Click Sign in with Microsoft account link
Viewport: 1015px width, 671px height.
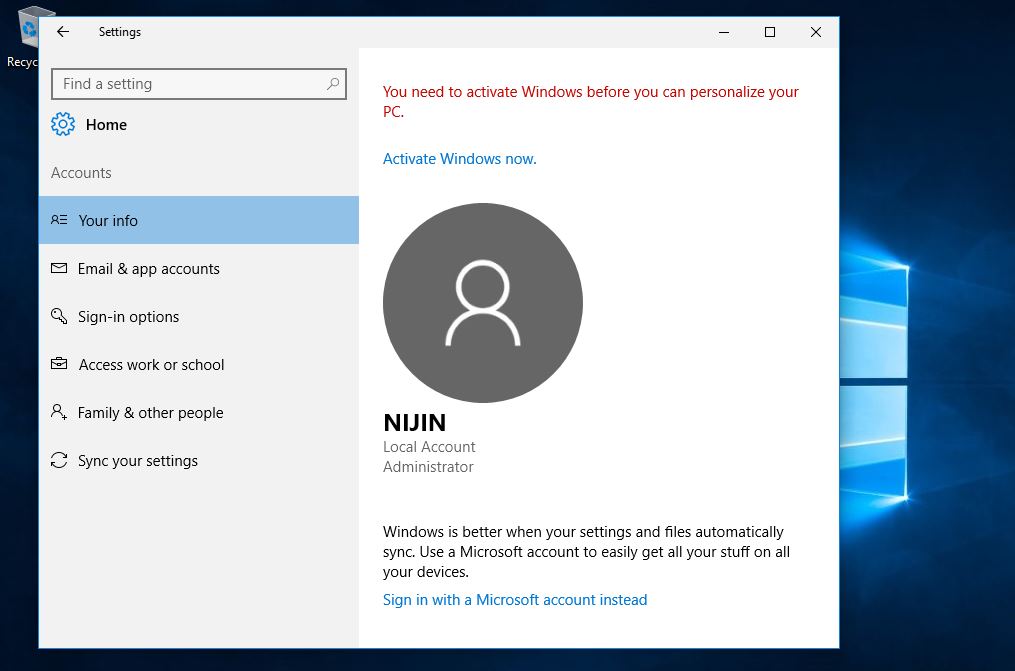(x=515, y=600)
